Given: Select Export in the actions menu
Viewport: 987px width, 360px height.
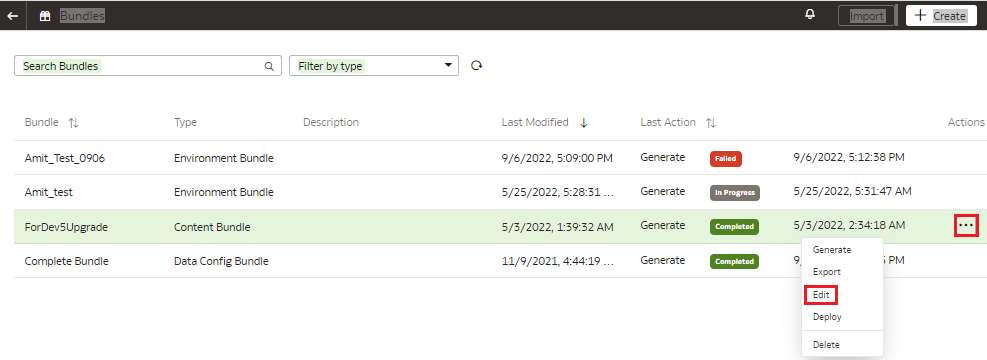Looking at the screenshot, I should 826,272.
